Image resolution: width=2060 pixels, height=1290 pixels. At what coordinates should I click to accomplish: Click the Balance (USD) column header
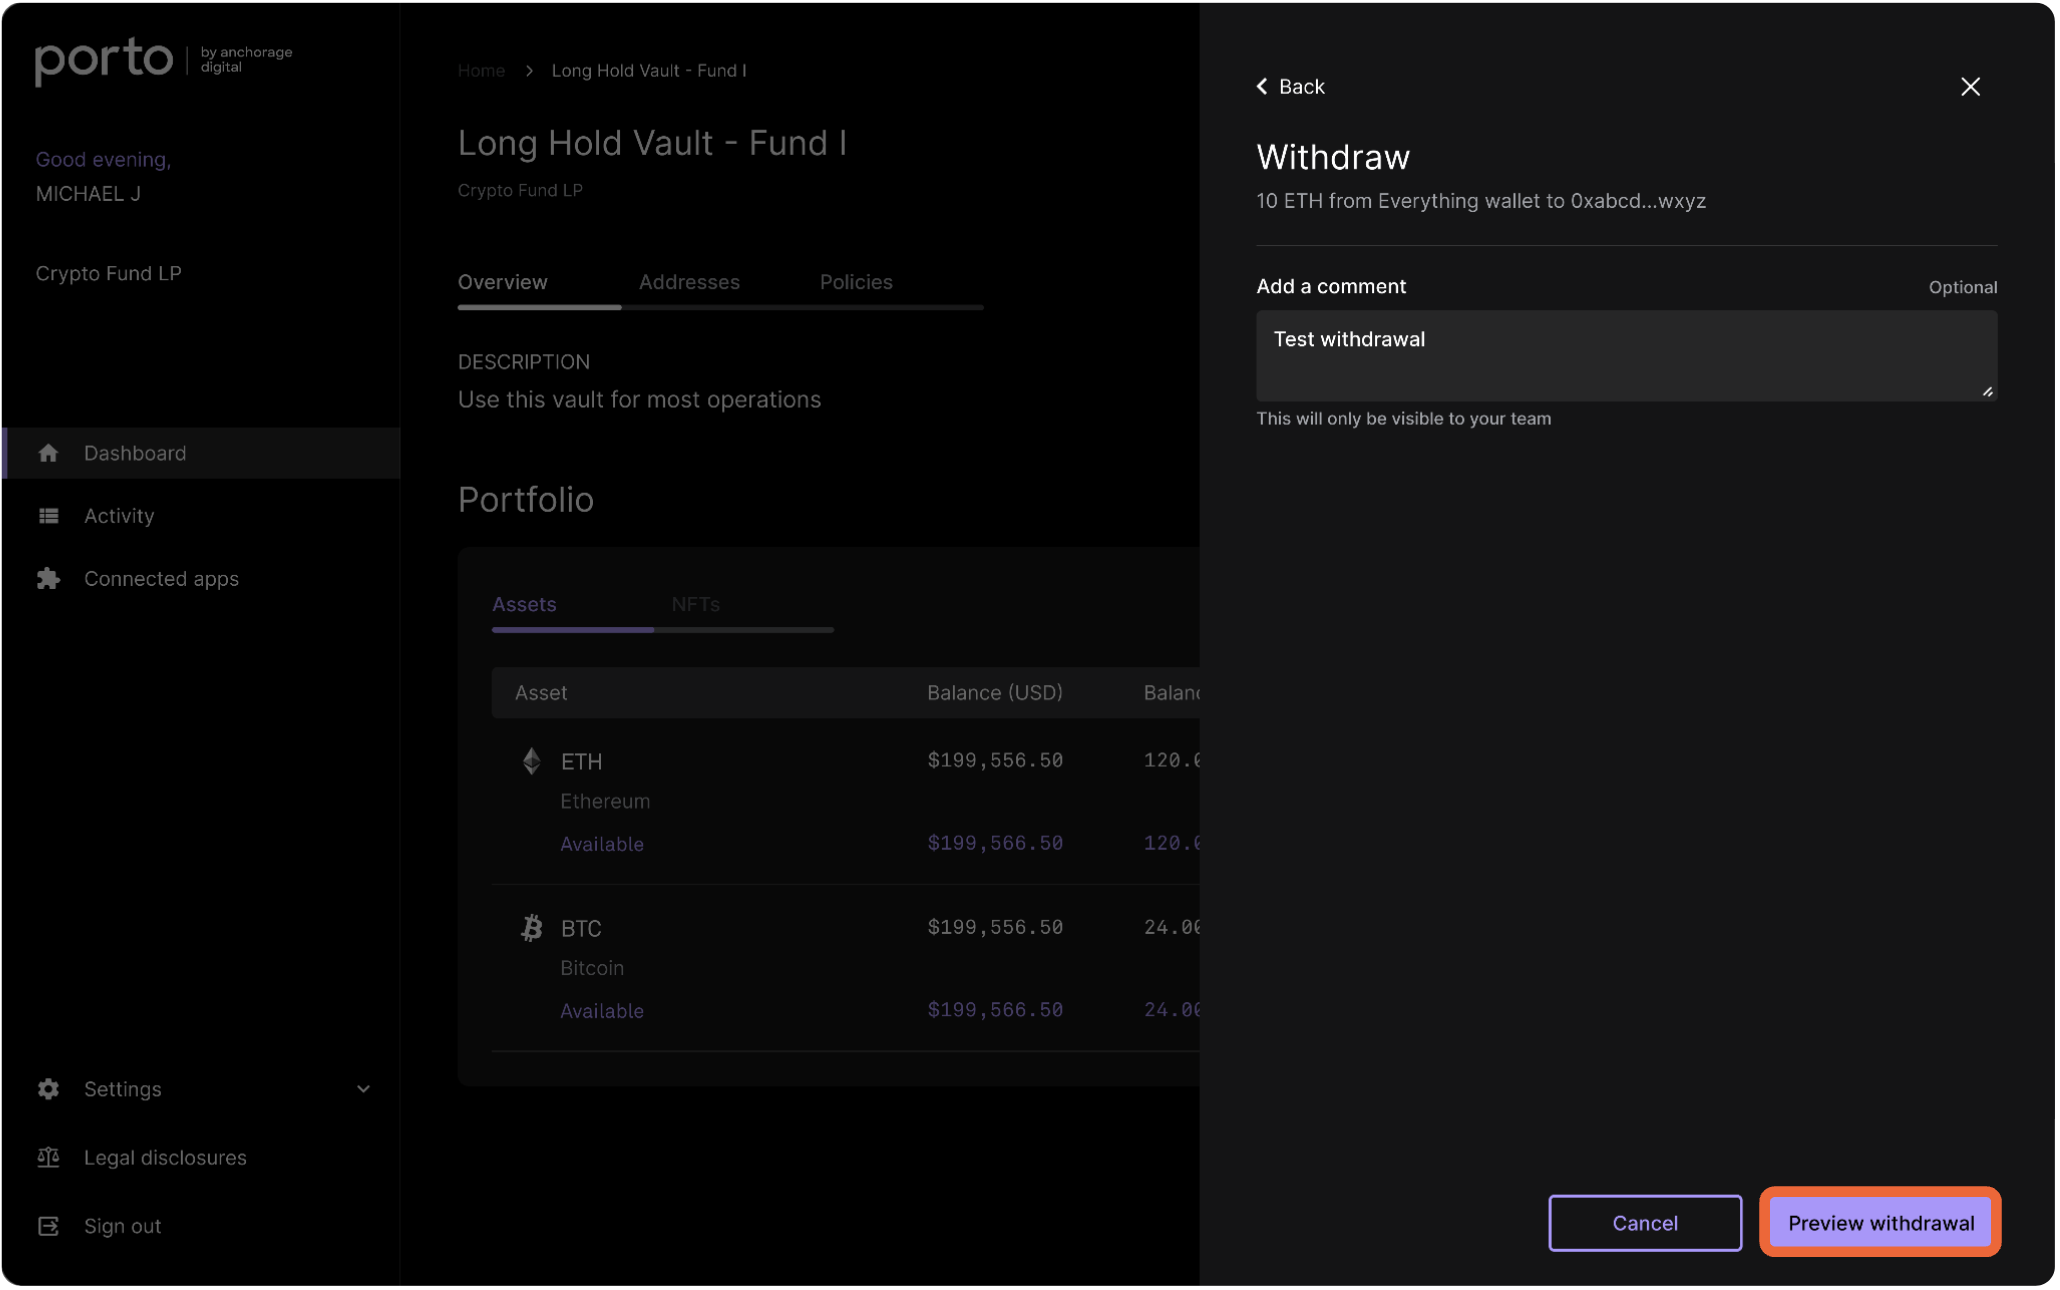click(995, 693)
